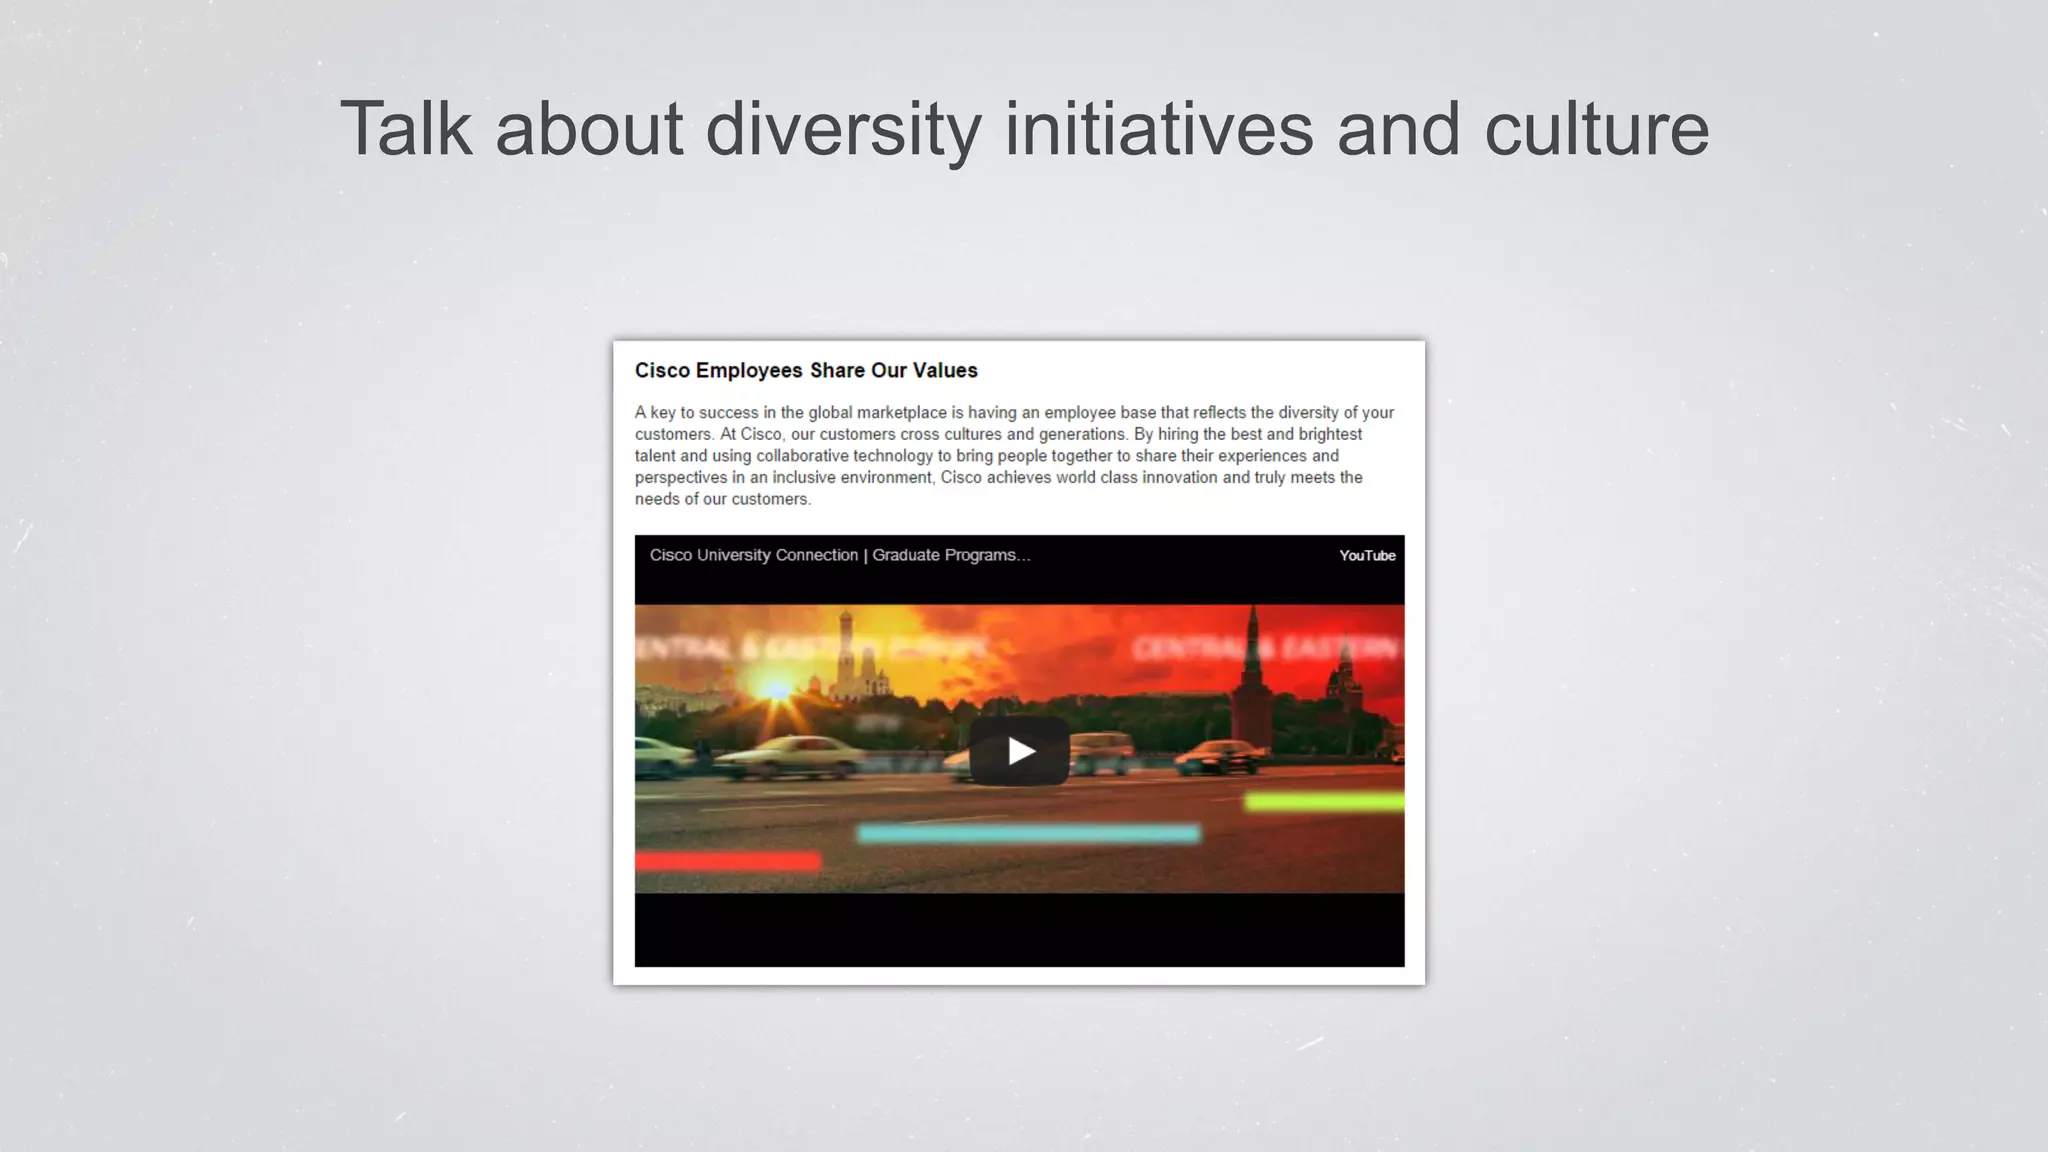Open the 'Cisco University Connection | Graduate Programs...' video title
The image size is (2048, 1152).
click(840, 555)
